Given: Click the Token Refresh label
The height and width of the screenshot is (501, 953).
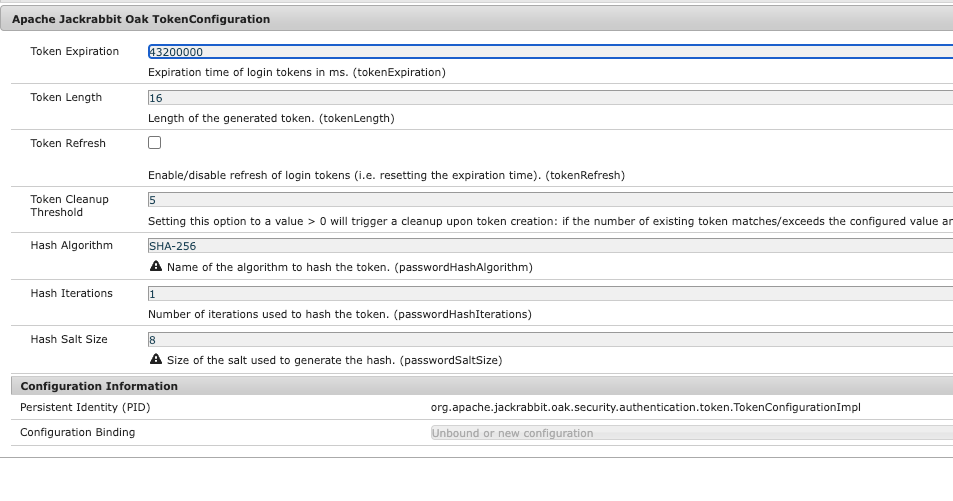Looking at the screenshot, I should point(68,144).
